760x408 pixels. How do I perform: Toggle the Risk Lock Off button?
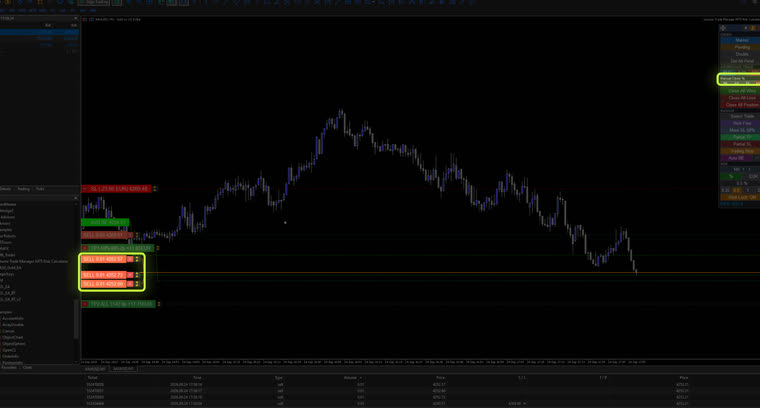click(740, 197)
